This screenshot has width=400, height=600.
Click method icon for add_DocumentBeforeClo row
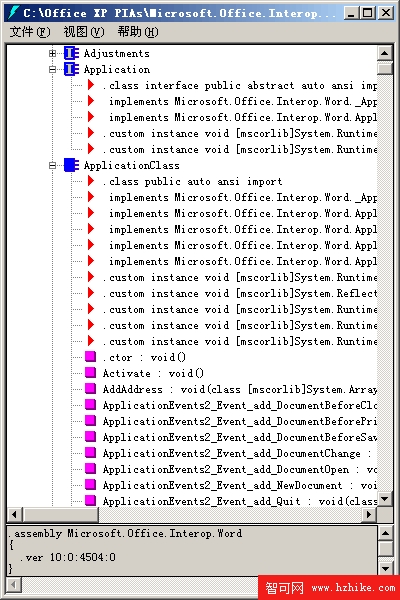click(90, 405)
